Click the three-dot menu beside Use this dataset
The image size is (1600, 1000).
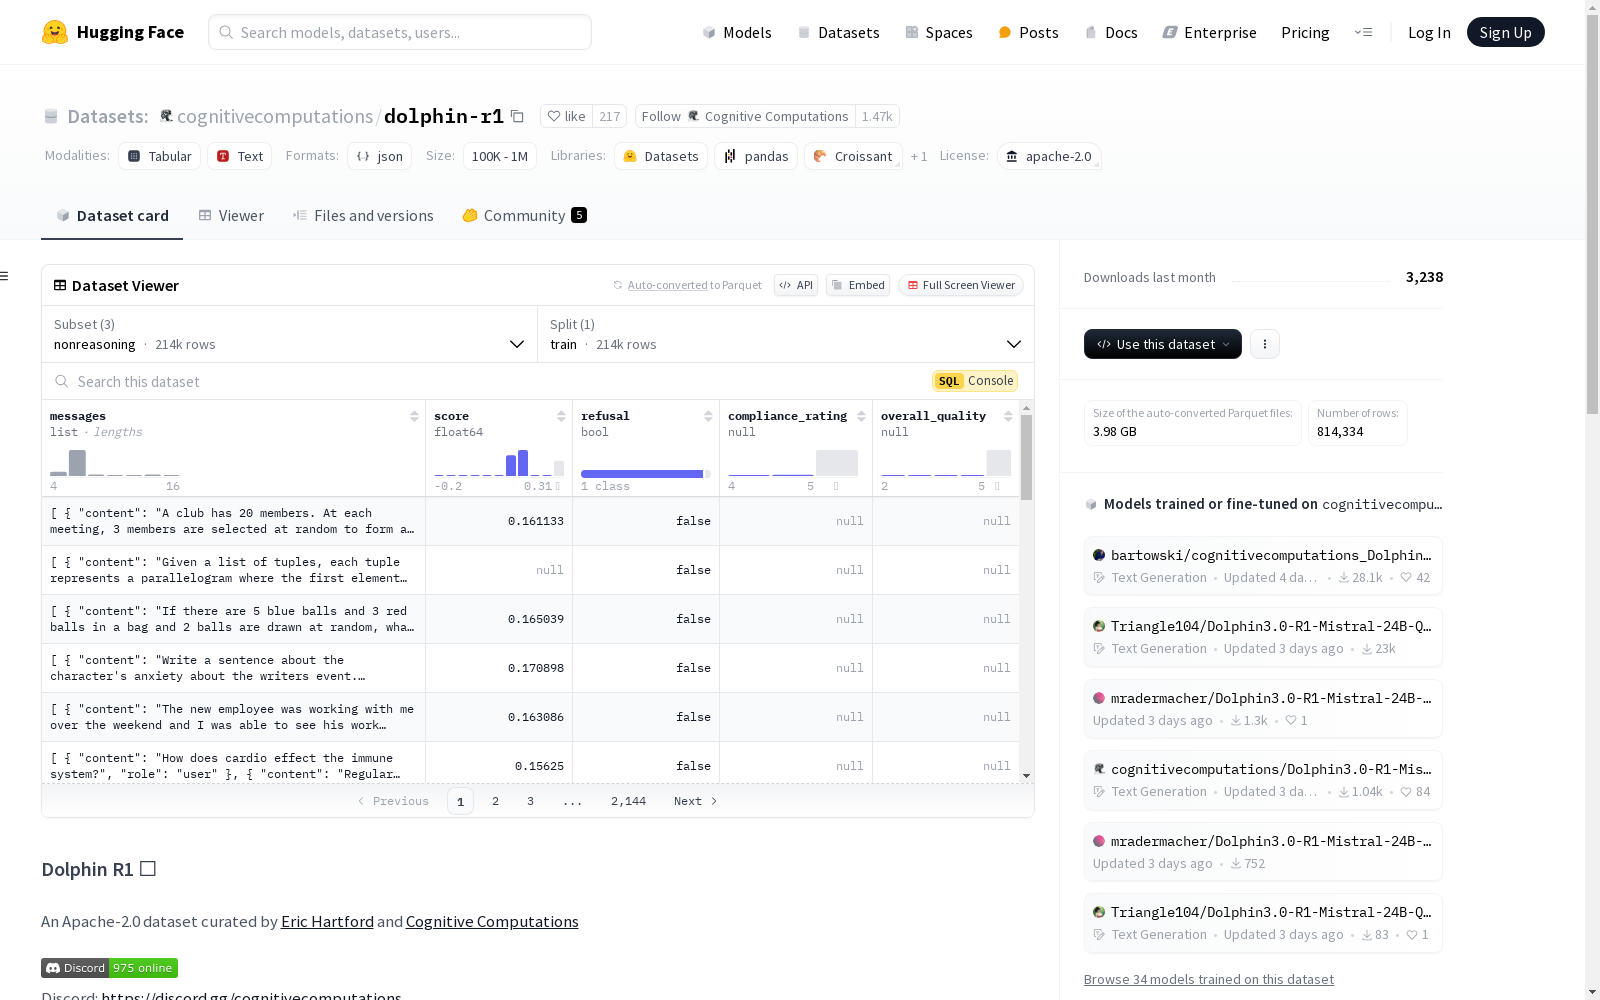[1265, 344]
